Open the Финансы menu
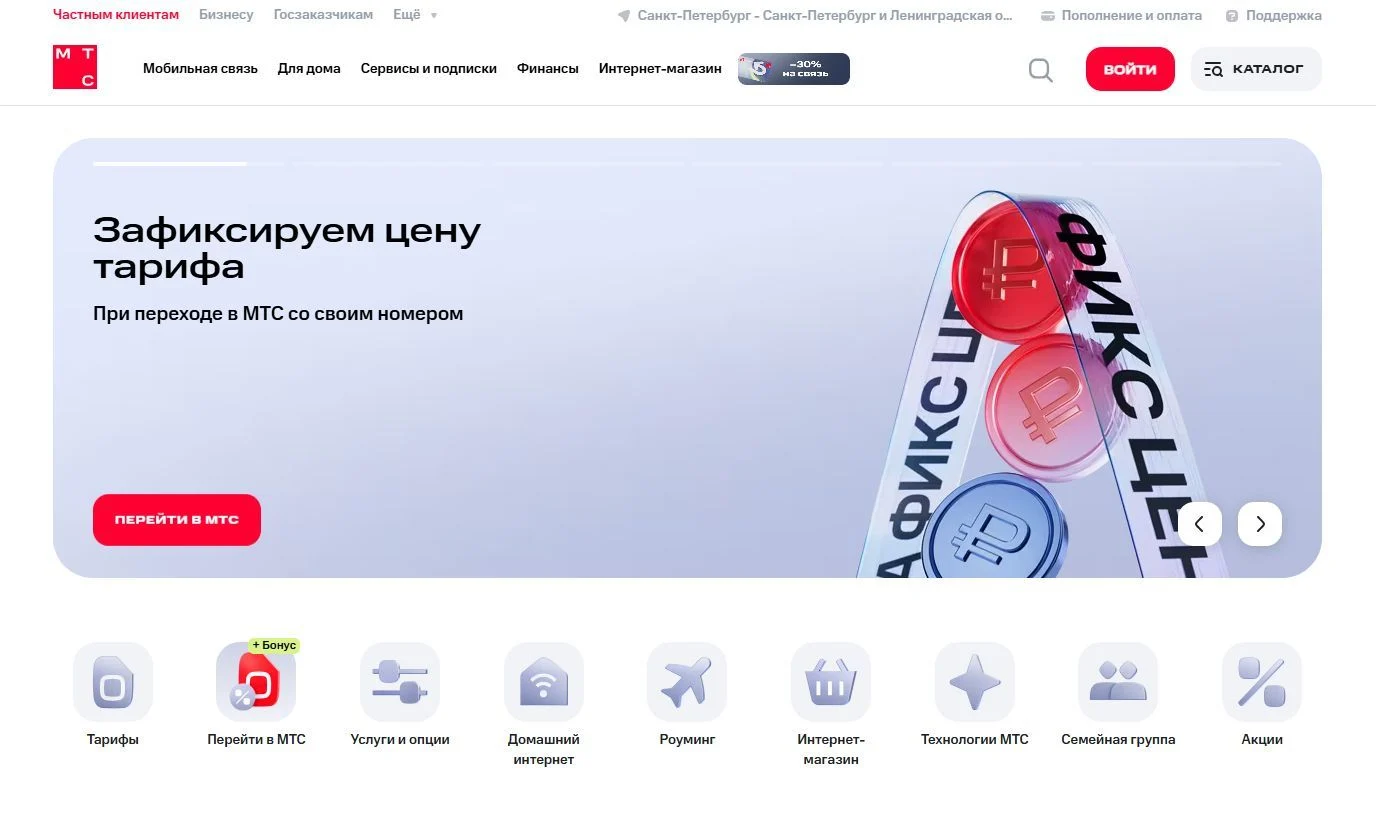Screen dimensions: 1376x834 click(x=548, y=69)
